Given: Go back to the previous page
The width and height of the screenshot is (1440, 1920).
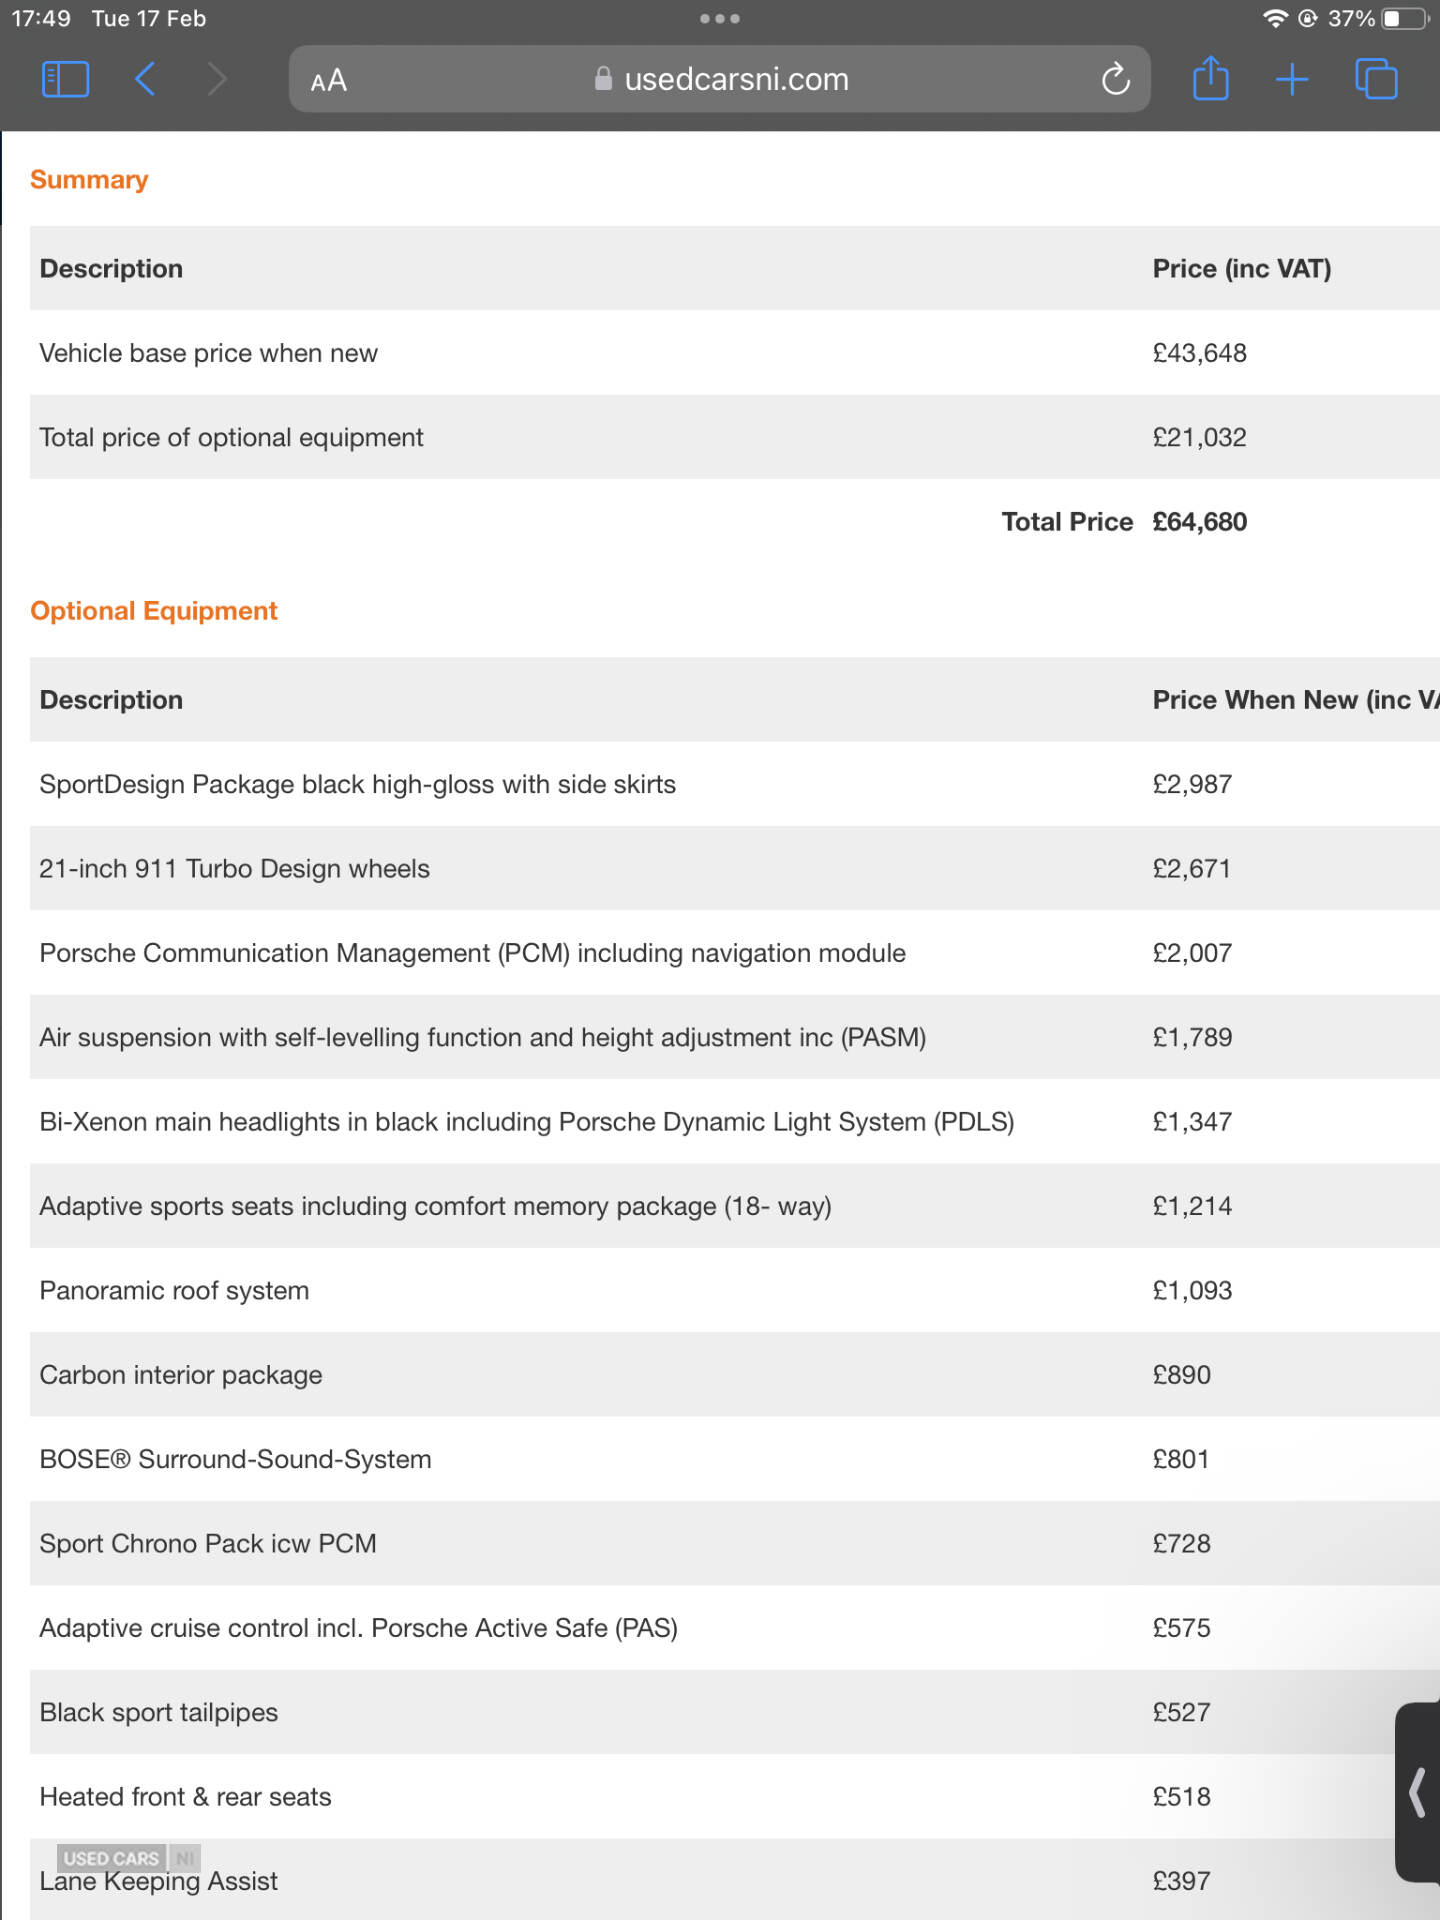Looking at the screenshot, I should click(145, 79).
